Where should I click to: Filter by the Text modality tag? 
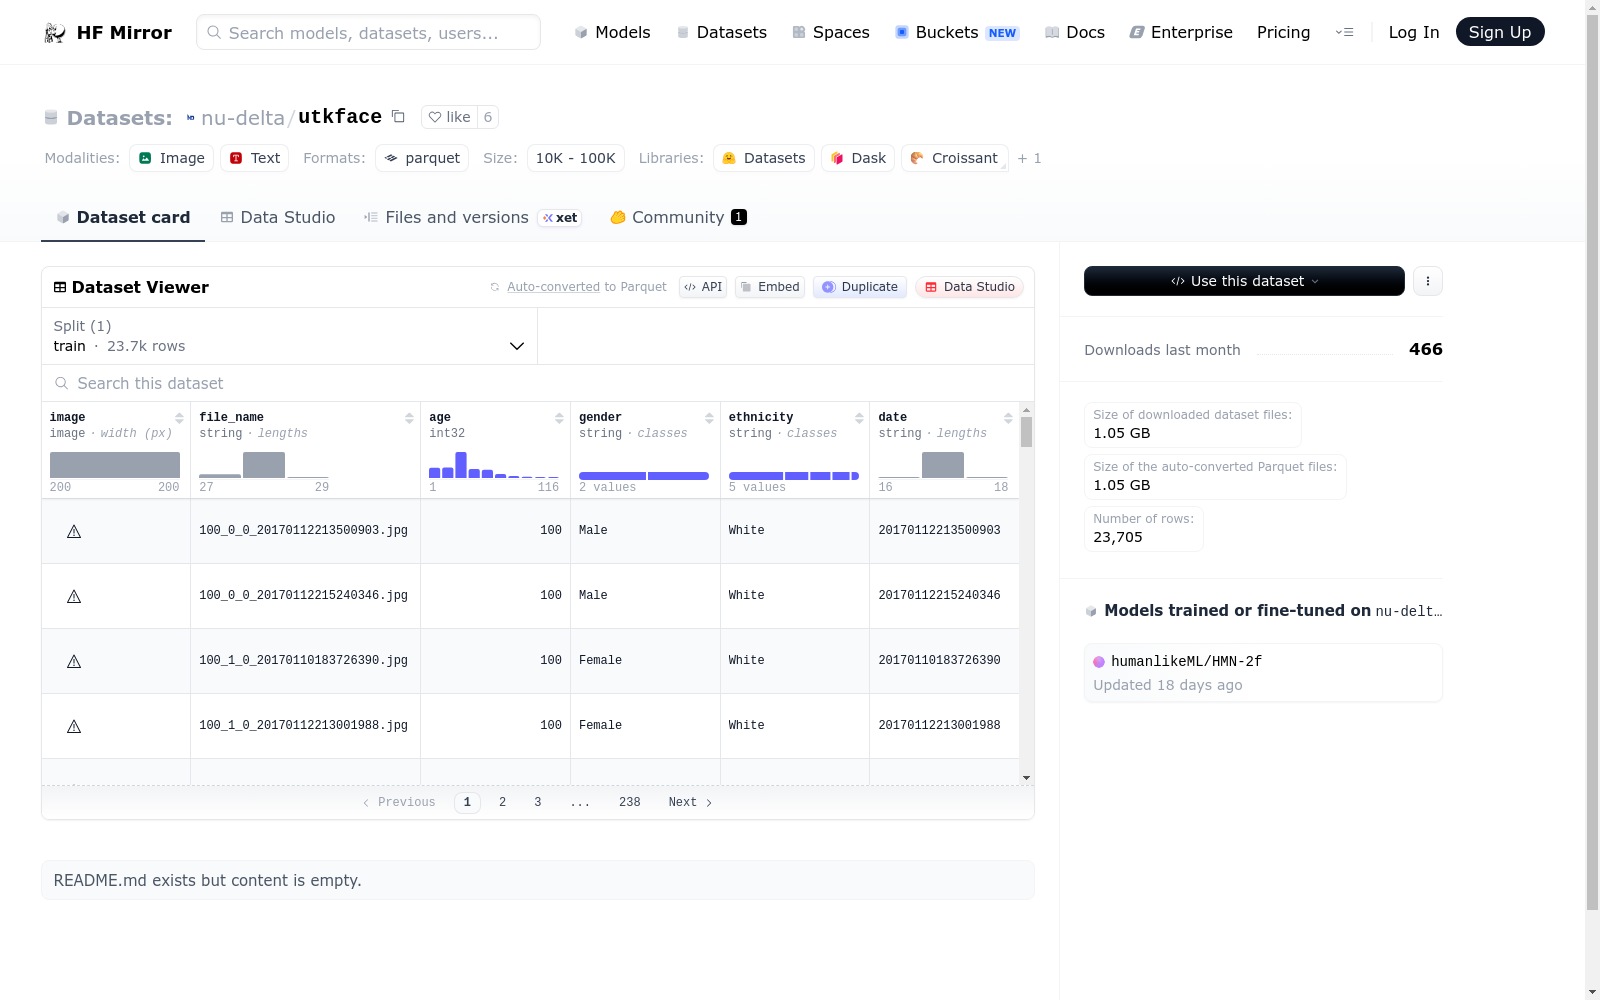254,158
